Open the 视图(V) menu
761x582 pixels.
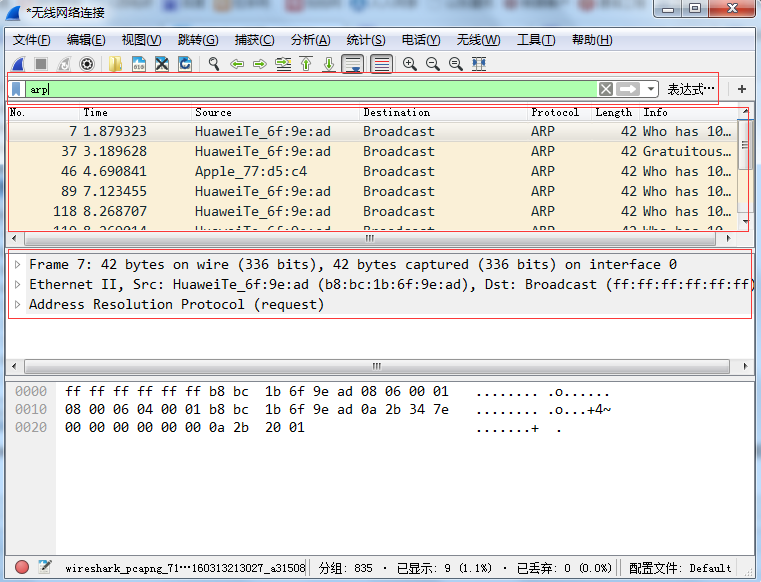point(141,40)
